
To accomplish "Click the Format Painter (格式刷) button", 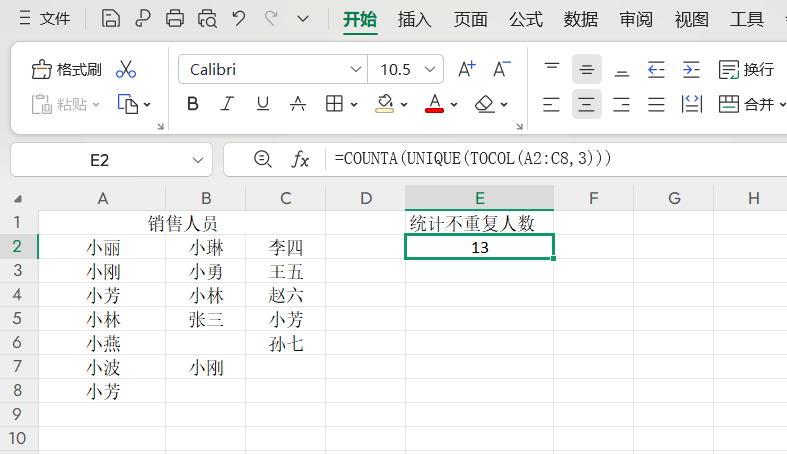I will (x=66, y=69).
